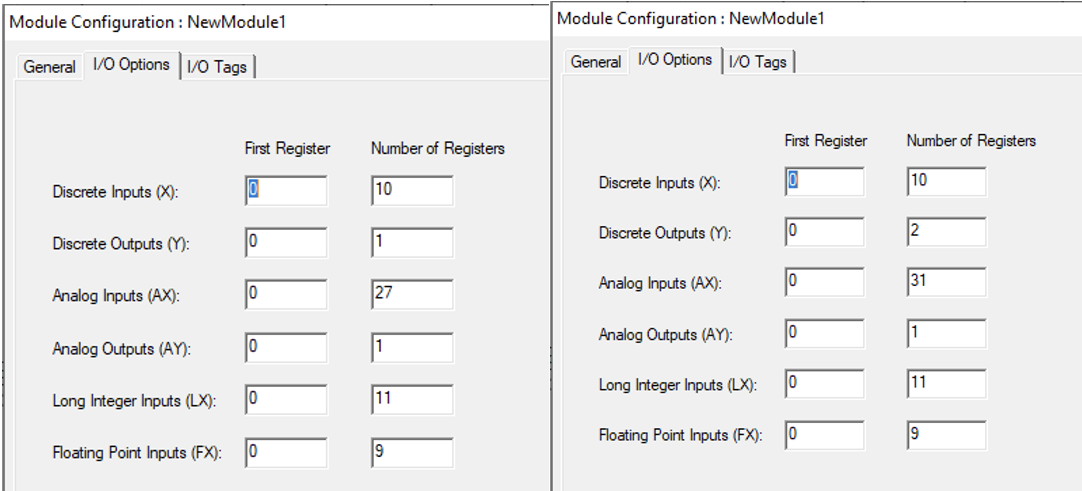Click Analog Inputs register count showing 31
Viewport: 1082px width, 491px height.
[946, 283]
